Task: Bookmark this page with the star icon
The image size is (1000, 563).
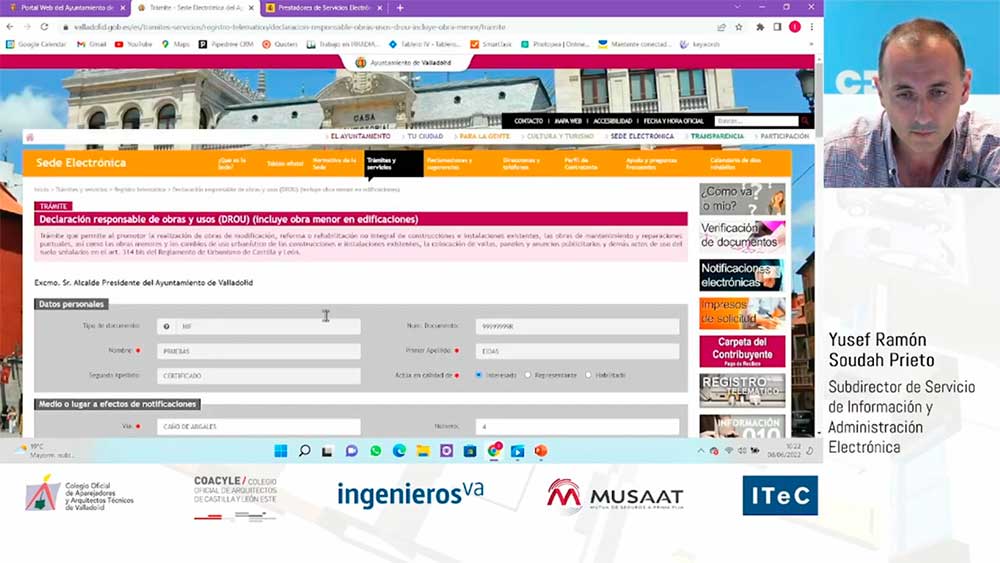Action: tap(739, 27)
